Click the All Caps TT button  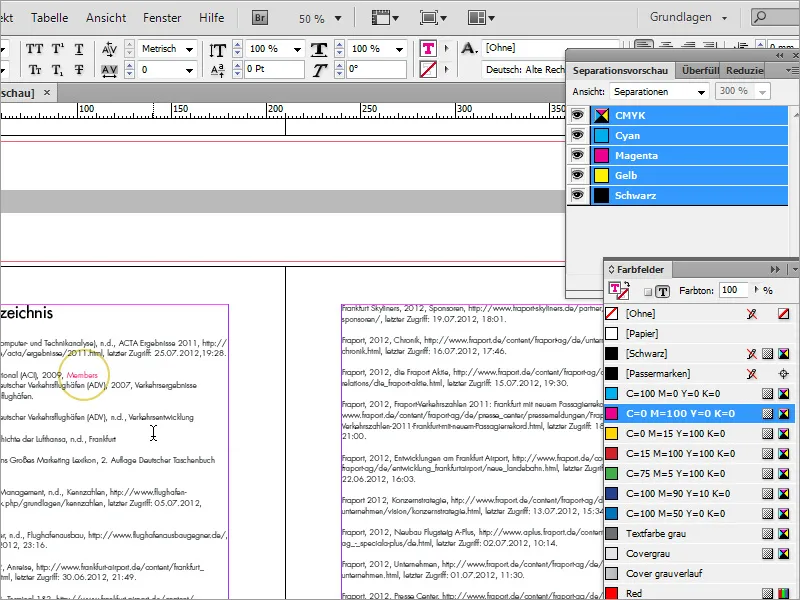pos(34,49)
